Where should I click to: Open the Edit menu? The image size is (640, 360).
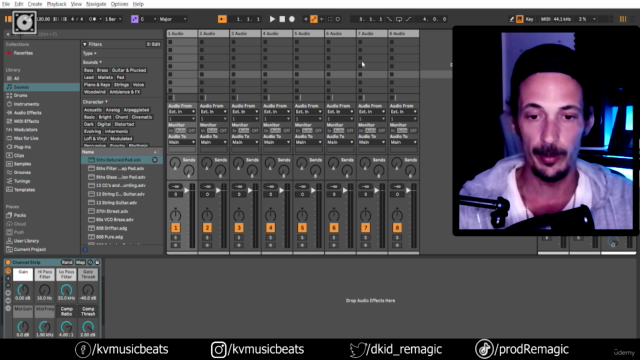tap(19, 4)
